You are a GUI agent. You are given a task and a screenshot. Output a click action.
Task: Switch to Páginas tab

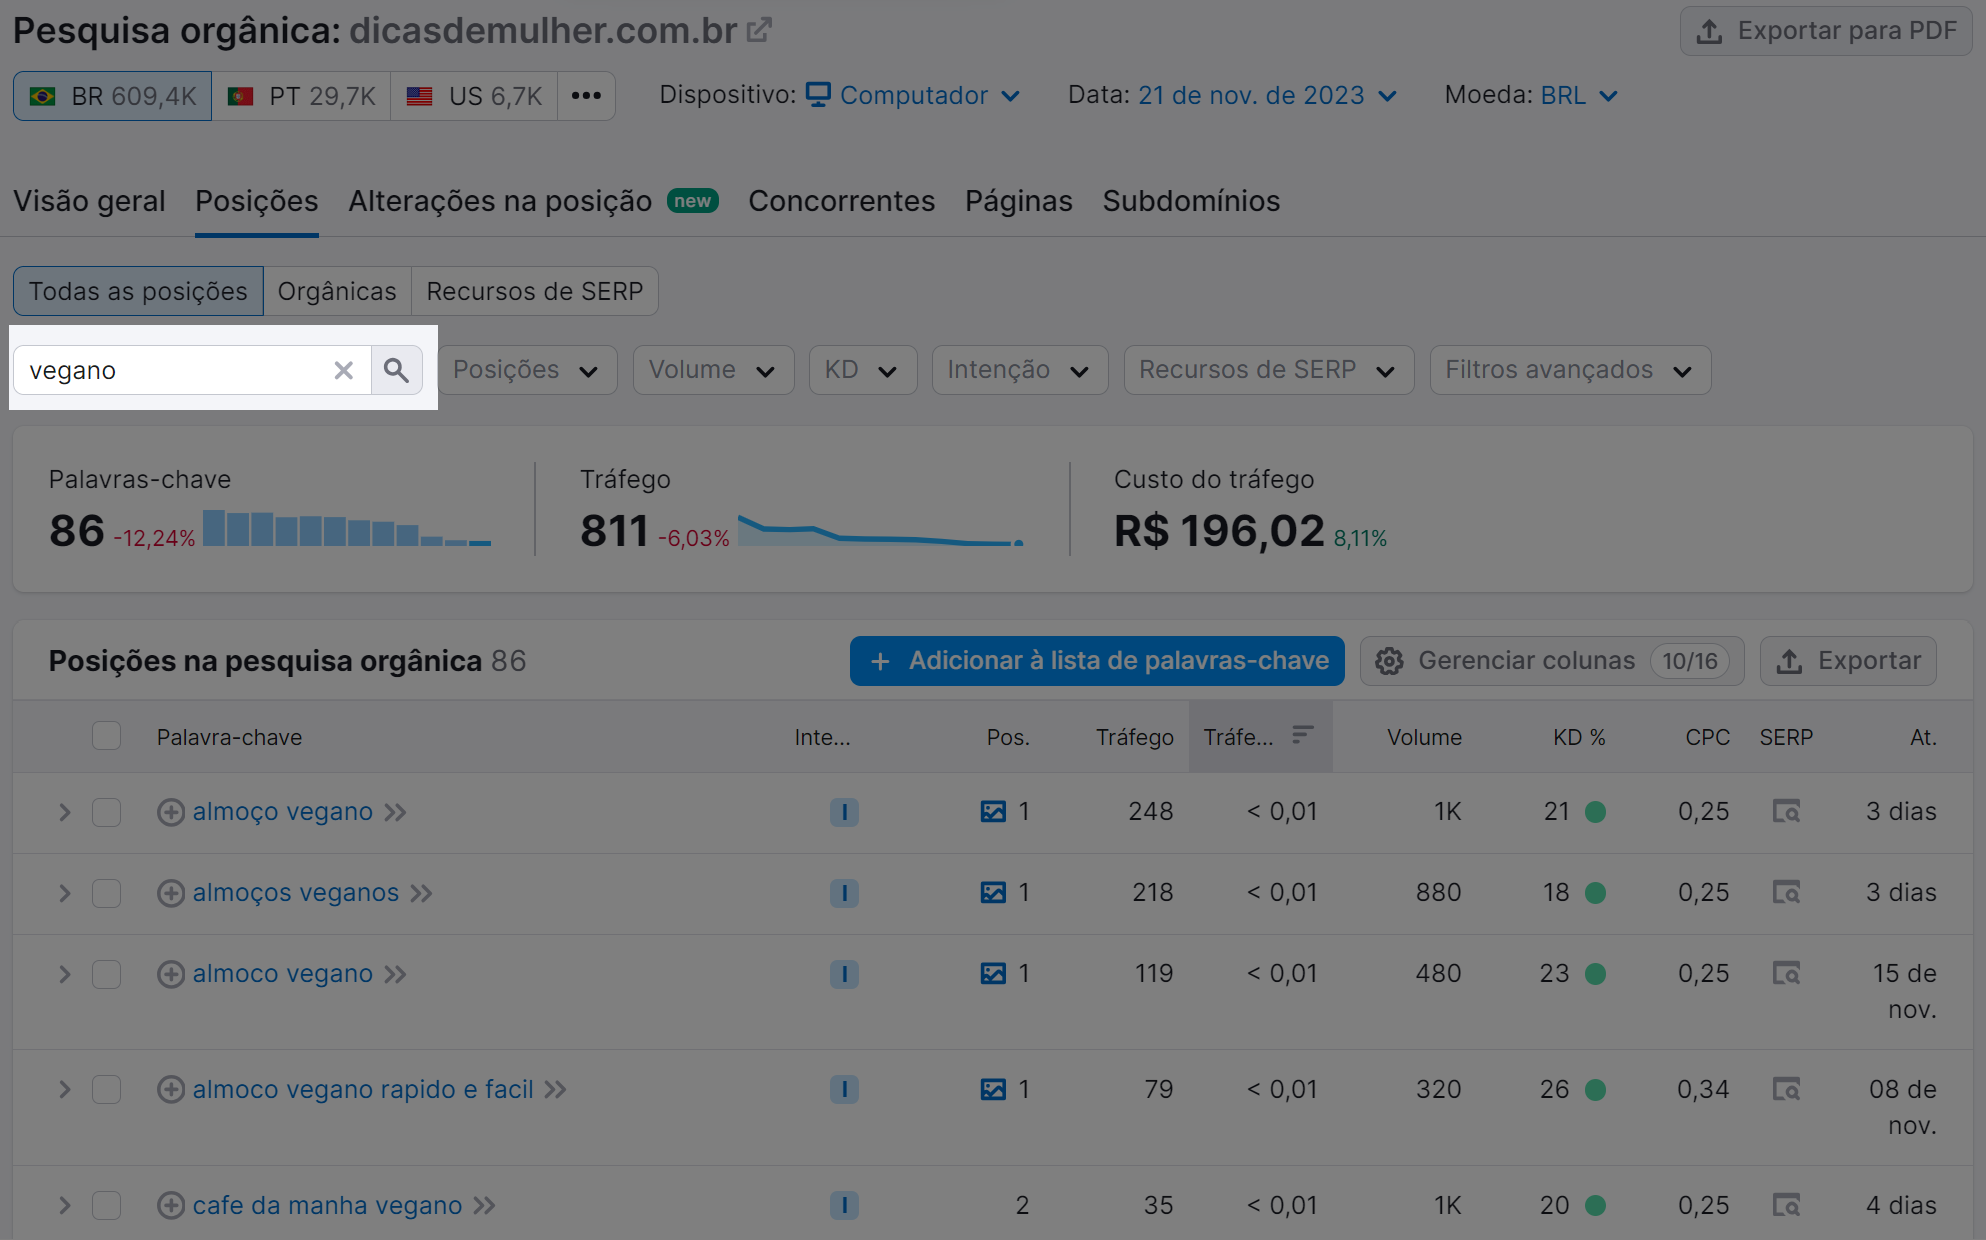point(1019,201)
